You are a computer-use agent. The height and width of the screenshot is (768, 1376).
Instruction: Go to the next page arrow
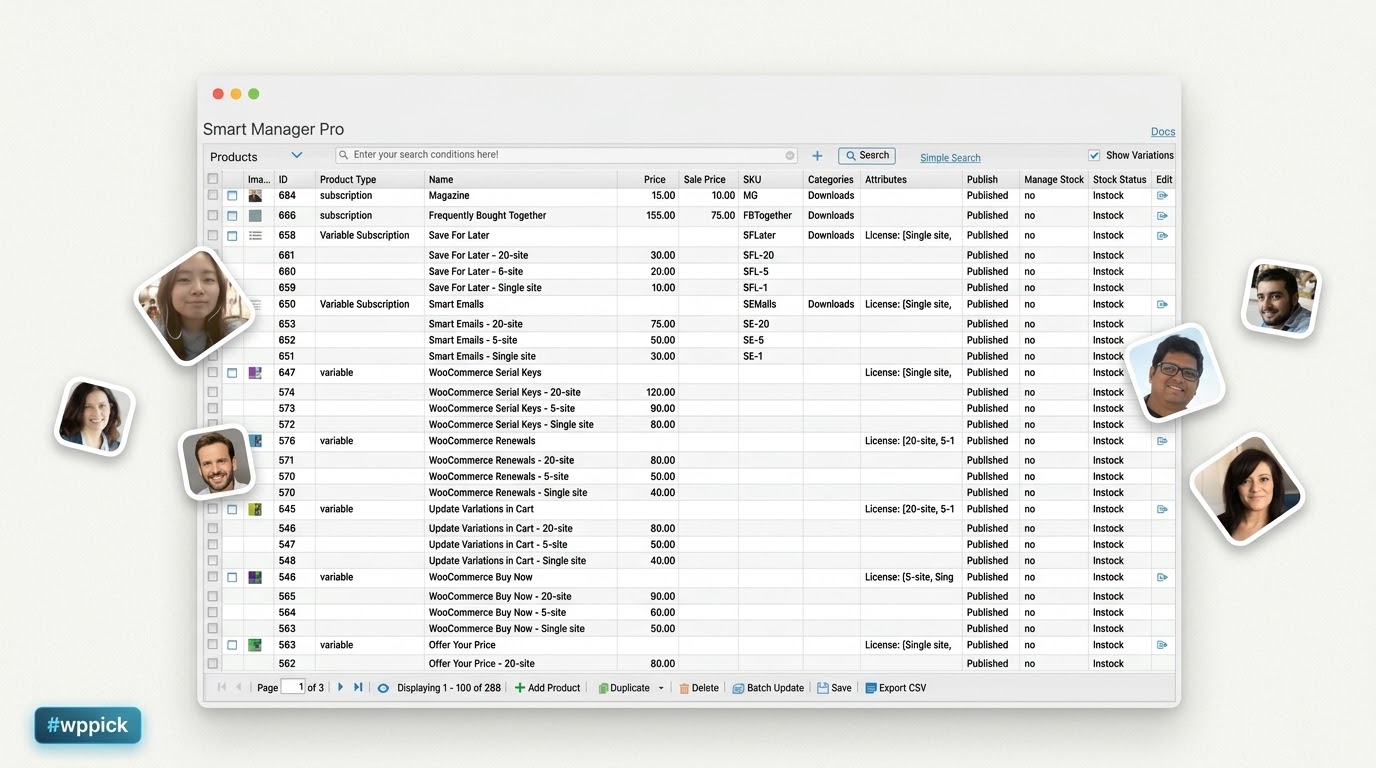340,687
